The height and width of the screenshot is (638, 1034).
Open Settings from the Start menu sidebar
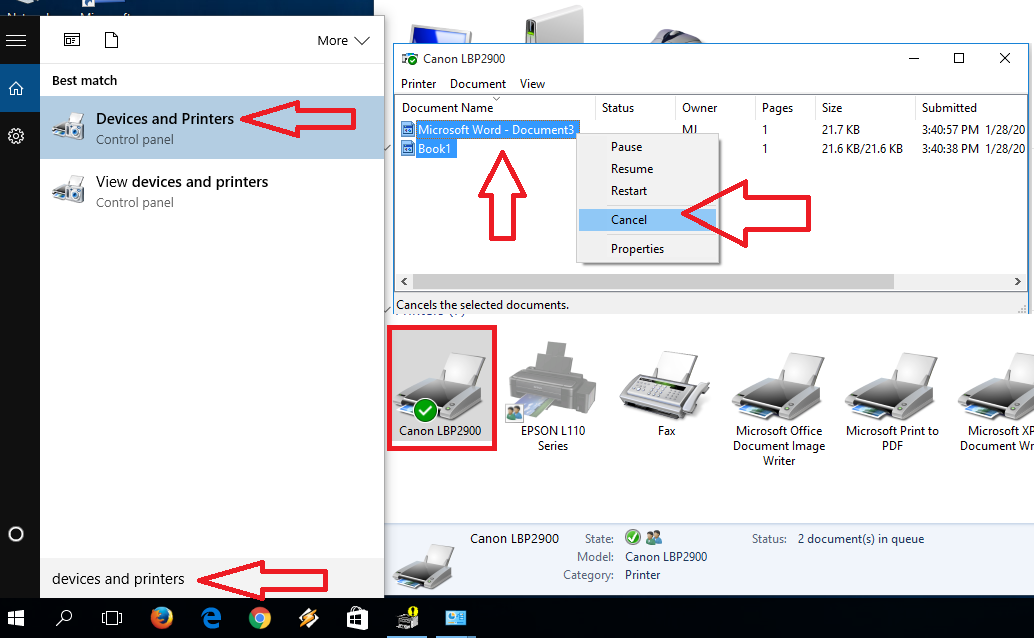[x=15, y=135]
